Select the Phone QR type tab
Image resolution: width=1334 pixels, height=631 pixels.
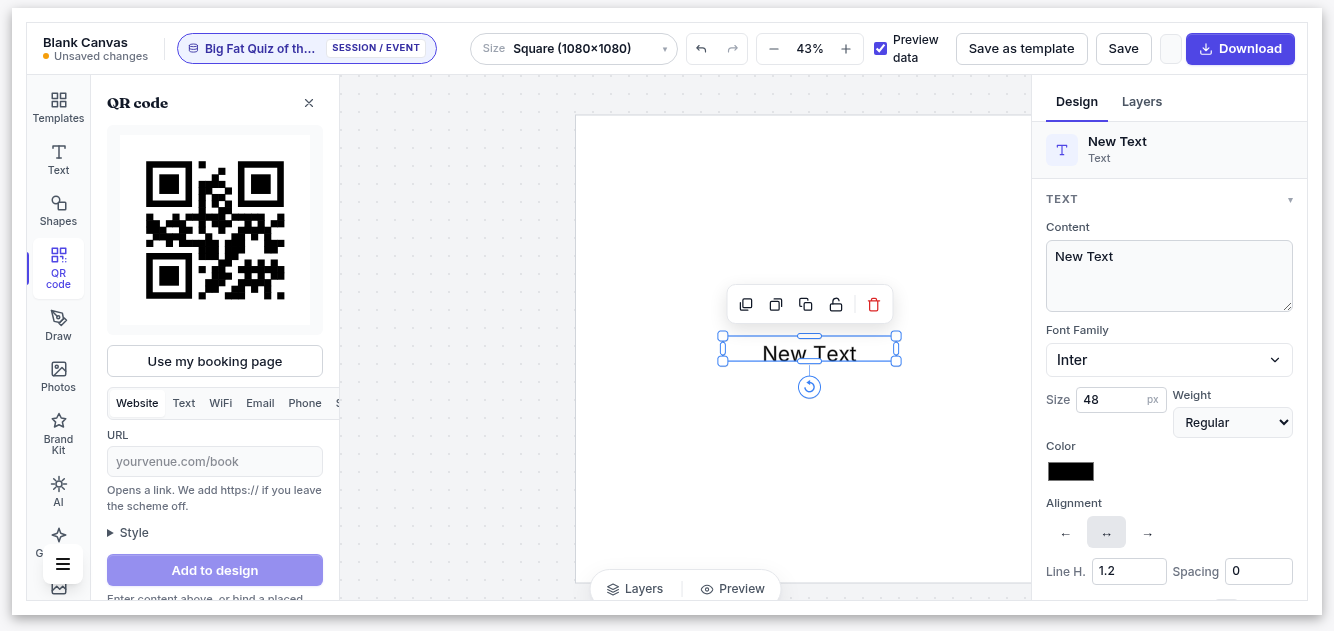click(x=305, y=403)
